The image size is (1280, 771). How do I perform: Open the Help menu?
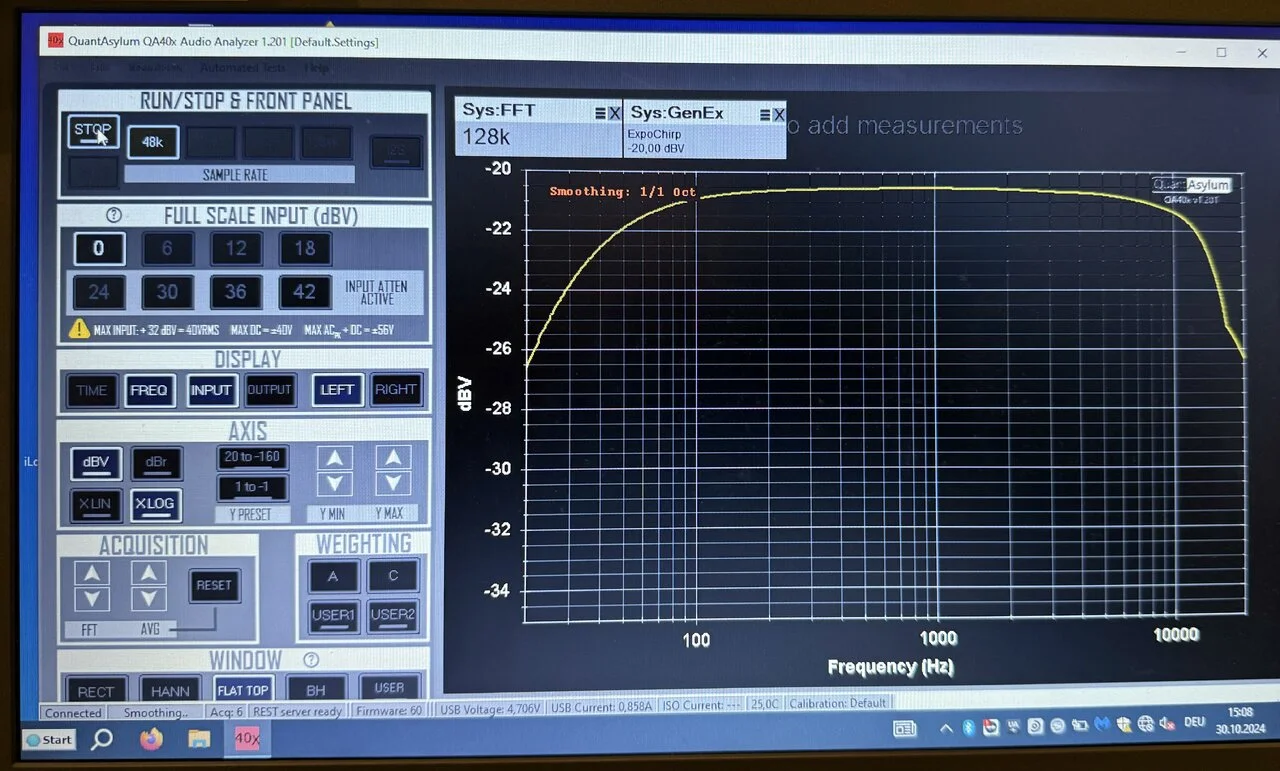point(316,68)
